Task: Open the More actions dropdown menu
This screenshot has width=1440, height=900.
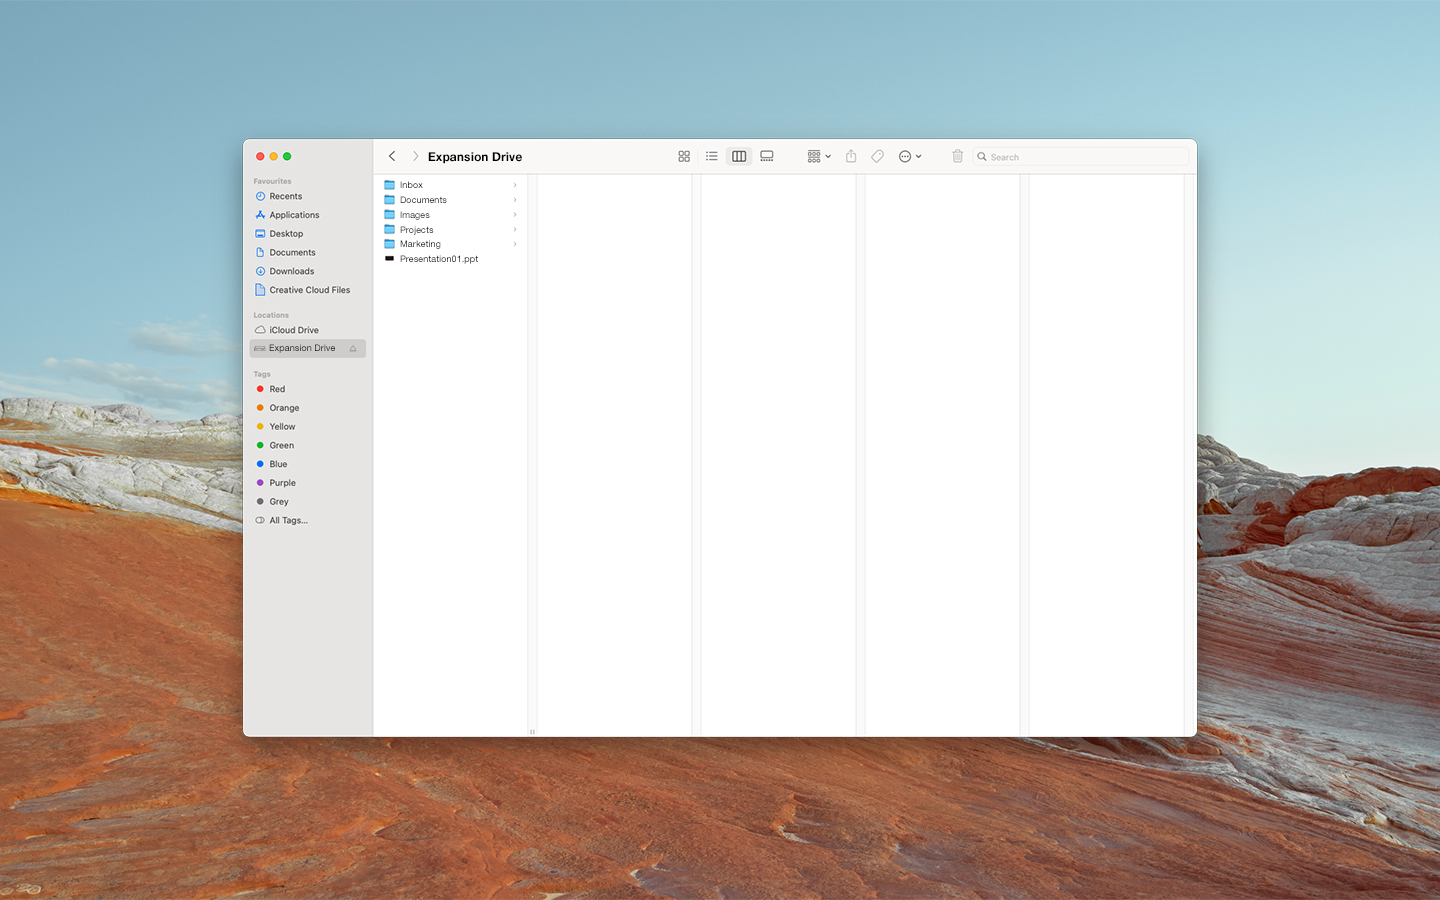Action: point(909,157)
